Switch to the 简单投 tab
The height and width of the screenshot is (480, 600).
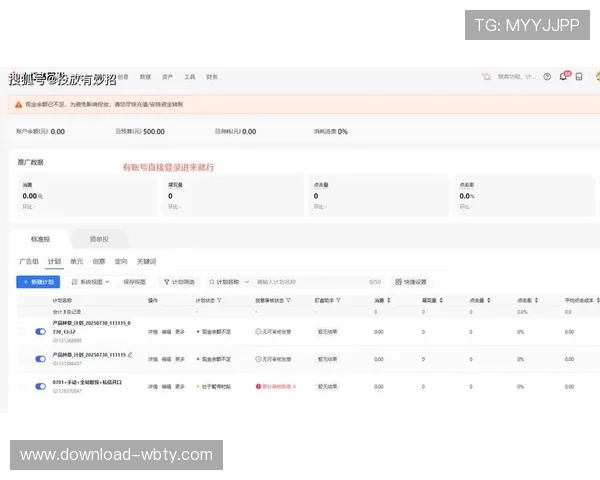coord(99,239)
